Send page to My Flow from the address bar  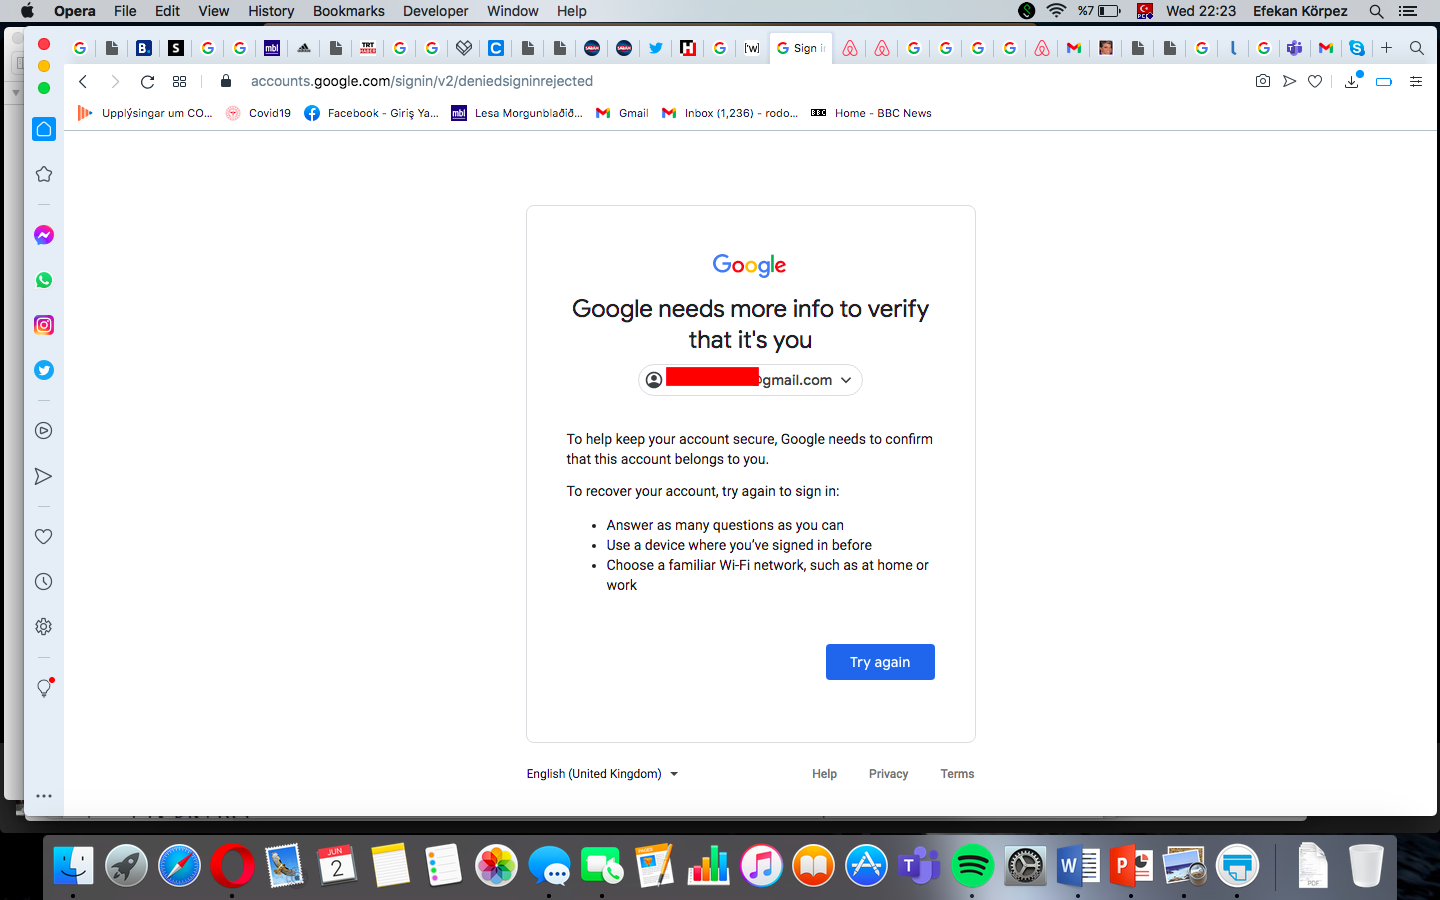pyautogui.click(x=1289, y=81)
